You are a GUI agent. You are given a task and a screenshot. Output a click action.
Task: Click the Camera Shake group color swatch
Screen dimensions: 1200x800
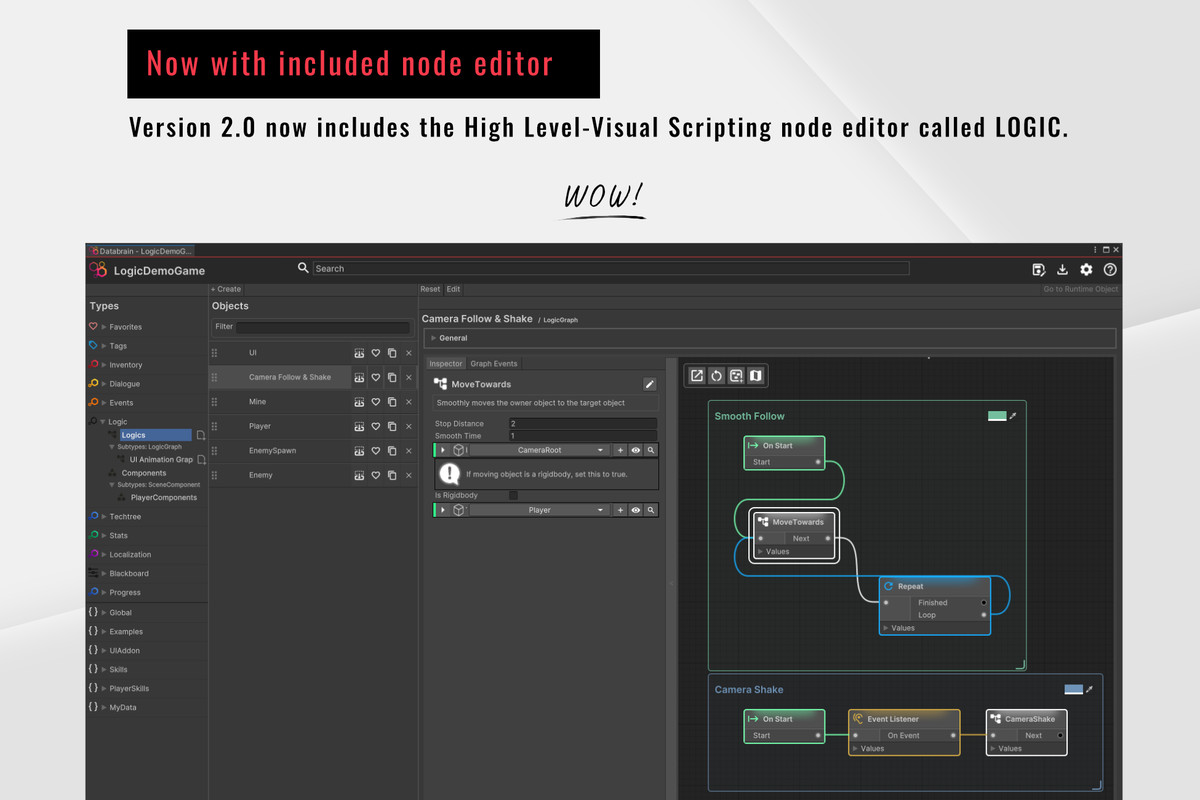point(1073,689)
